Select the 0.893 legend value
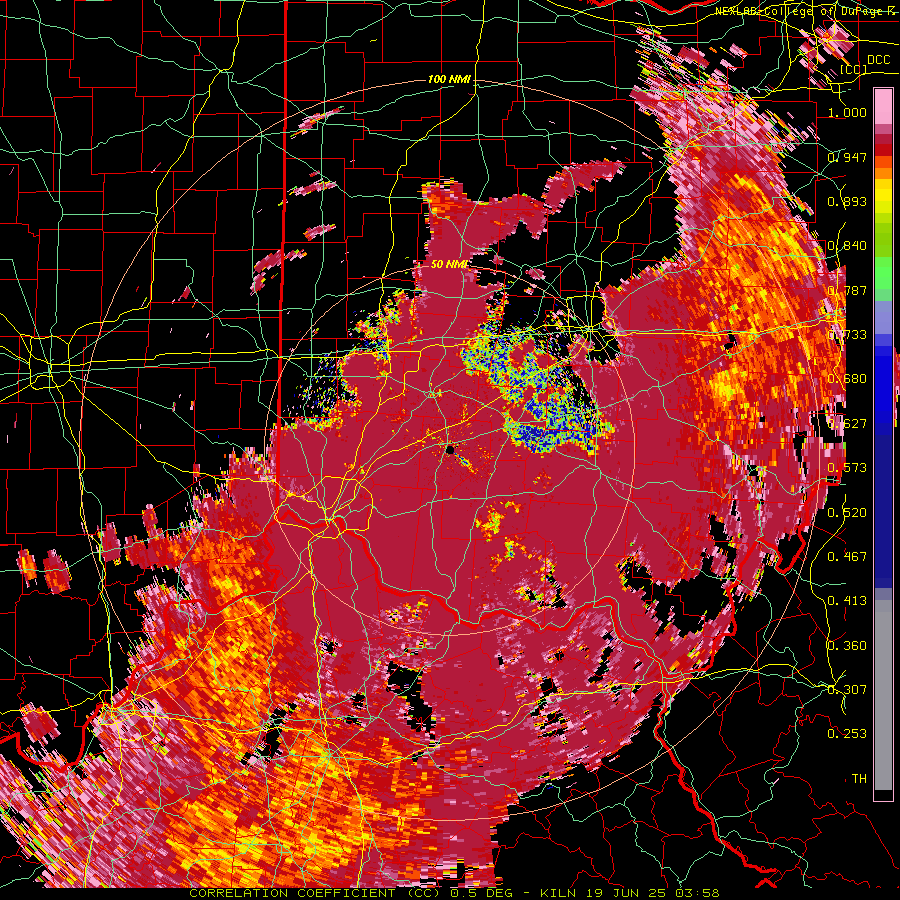The image size is (900, 900). [847, 201]
